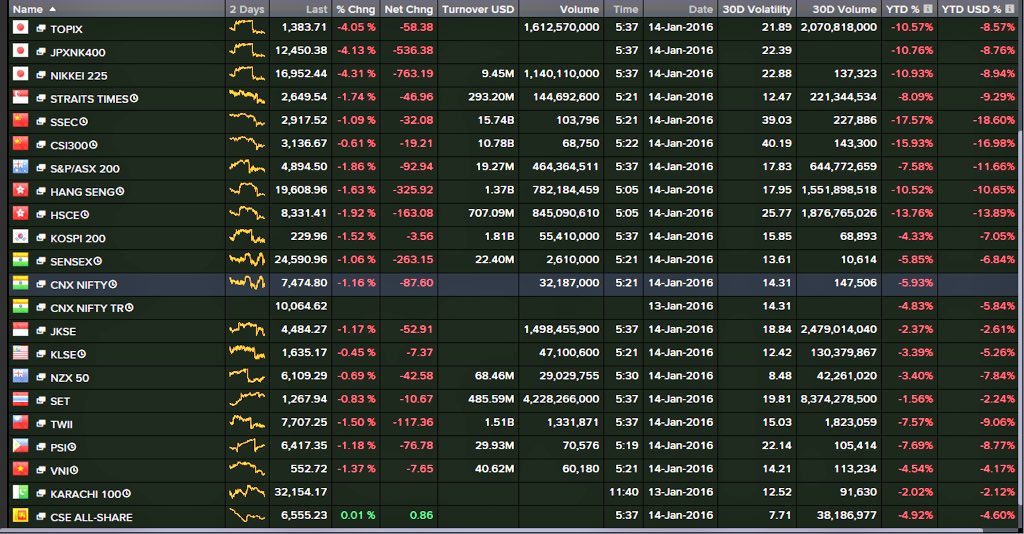Click the delayed-data clock icon after STRAITS TIMES
Viewport: 1024px width, 534px height.
click(x=134, y=99)
